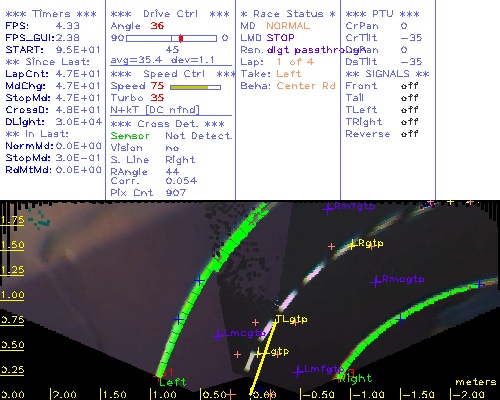The image size is (500, 400).
Task: Toggle the Reverse signal off value
Action: (x=410, y=134)
